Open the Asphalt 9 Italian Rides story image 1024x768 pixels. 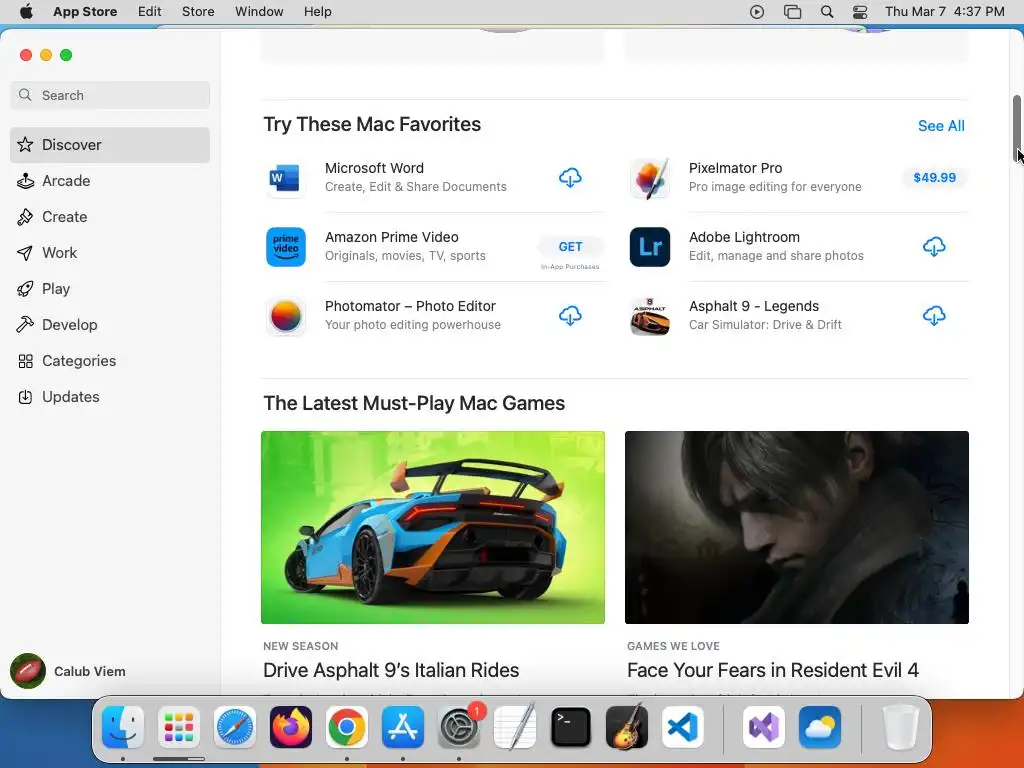pyautogui.click(x=433, y=527)
